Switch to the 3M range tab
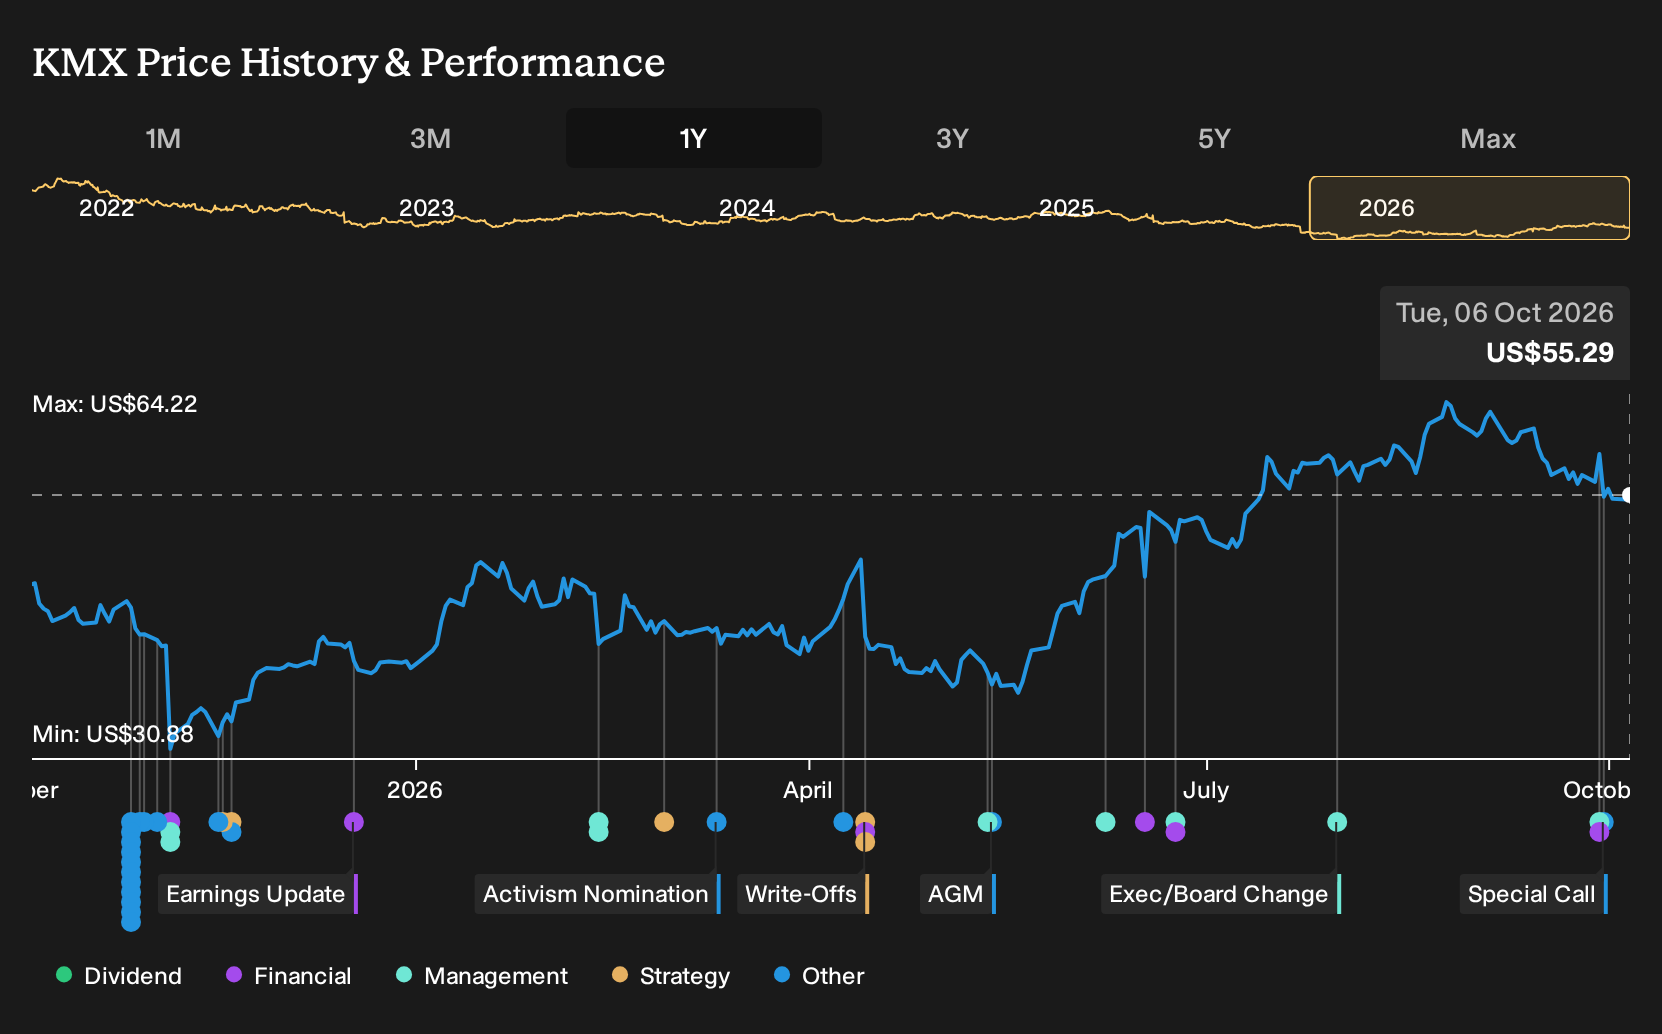This screenshot has width=1662, height=1034. [x=430, y=138]
